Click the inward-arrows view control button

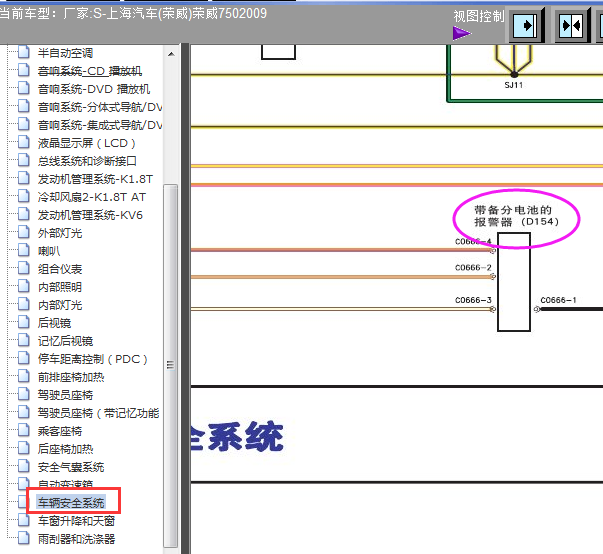click(x=571, y=26)
